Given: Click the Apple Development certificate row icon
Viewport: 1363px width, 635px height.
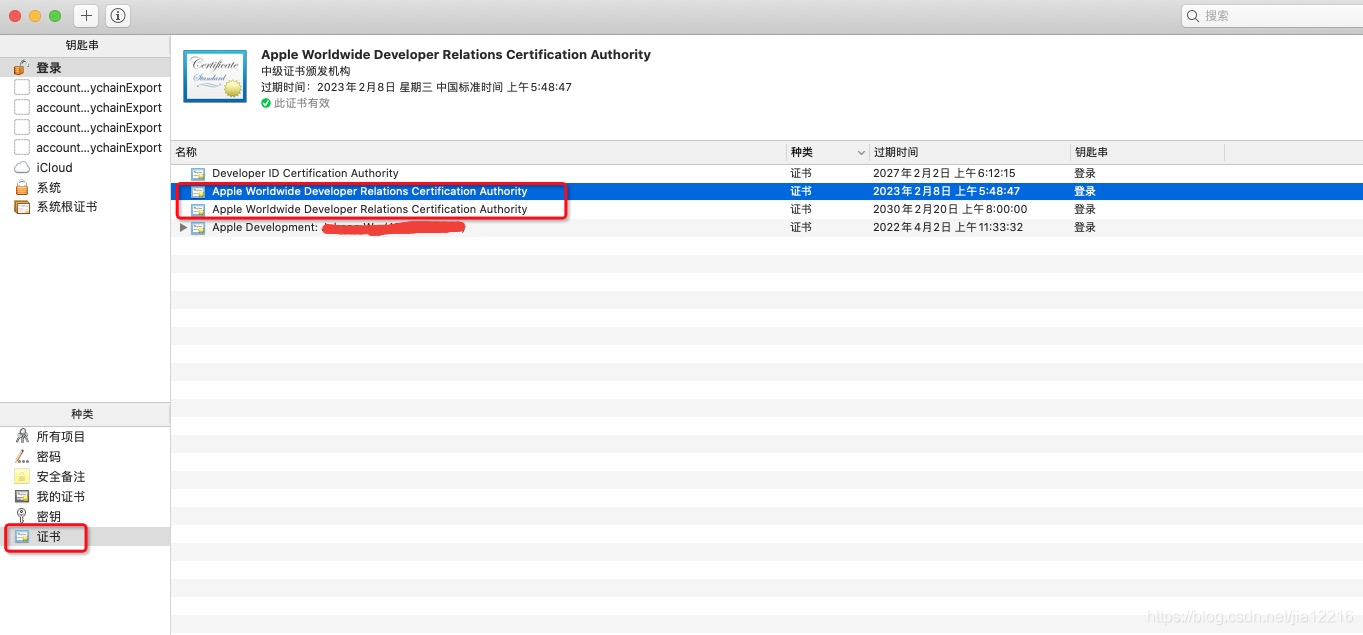Looking at the screenshot, I should (198, 227).
